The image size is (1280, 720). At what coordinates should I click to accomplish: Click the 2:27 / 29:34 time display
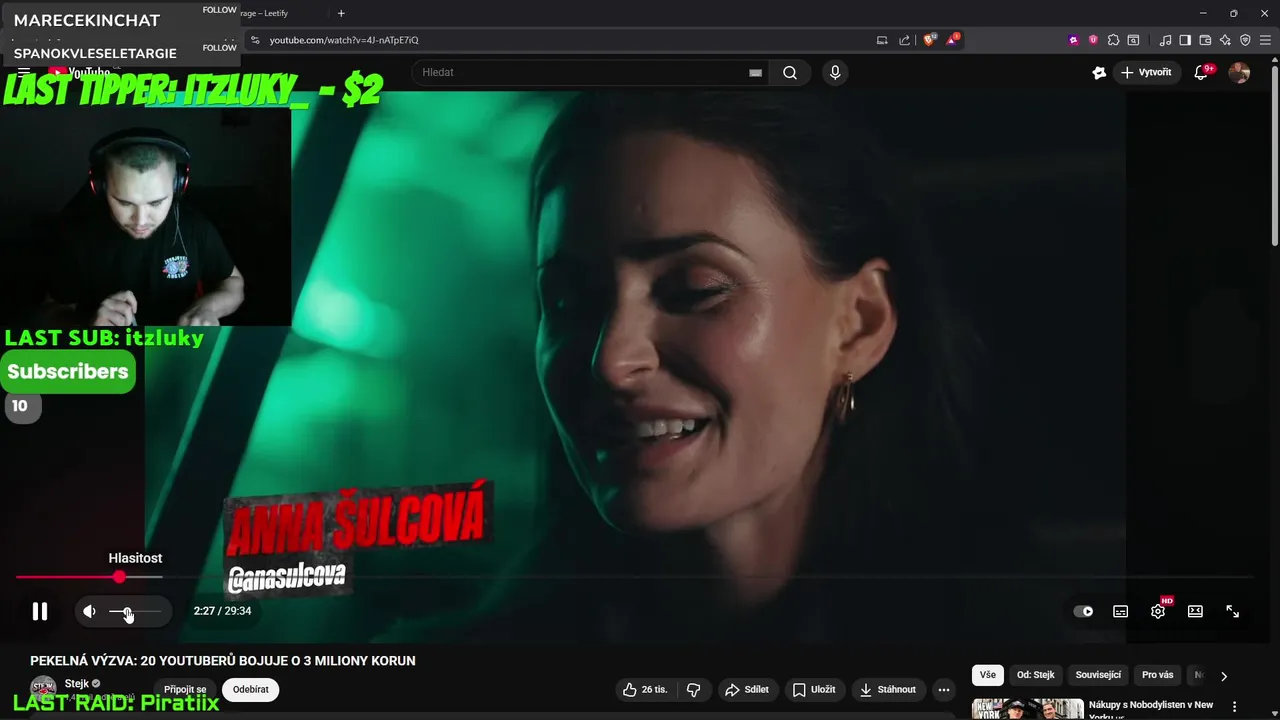point(222,611)
